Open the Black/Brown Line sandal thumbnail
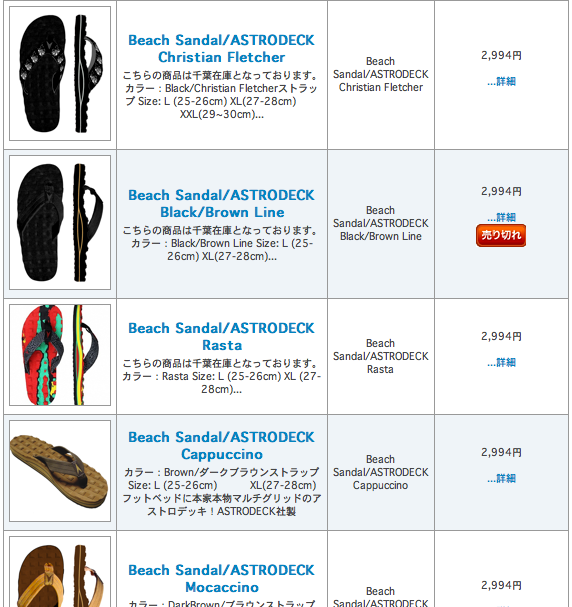Viewport: 572px width, 607px height. pyautogui.click(x=60, y=223)
